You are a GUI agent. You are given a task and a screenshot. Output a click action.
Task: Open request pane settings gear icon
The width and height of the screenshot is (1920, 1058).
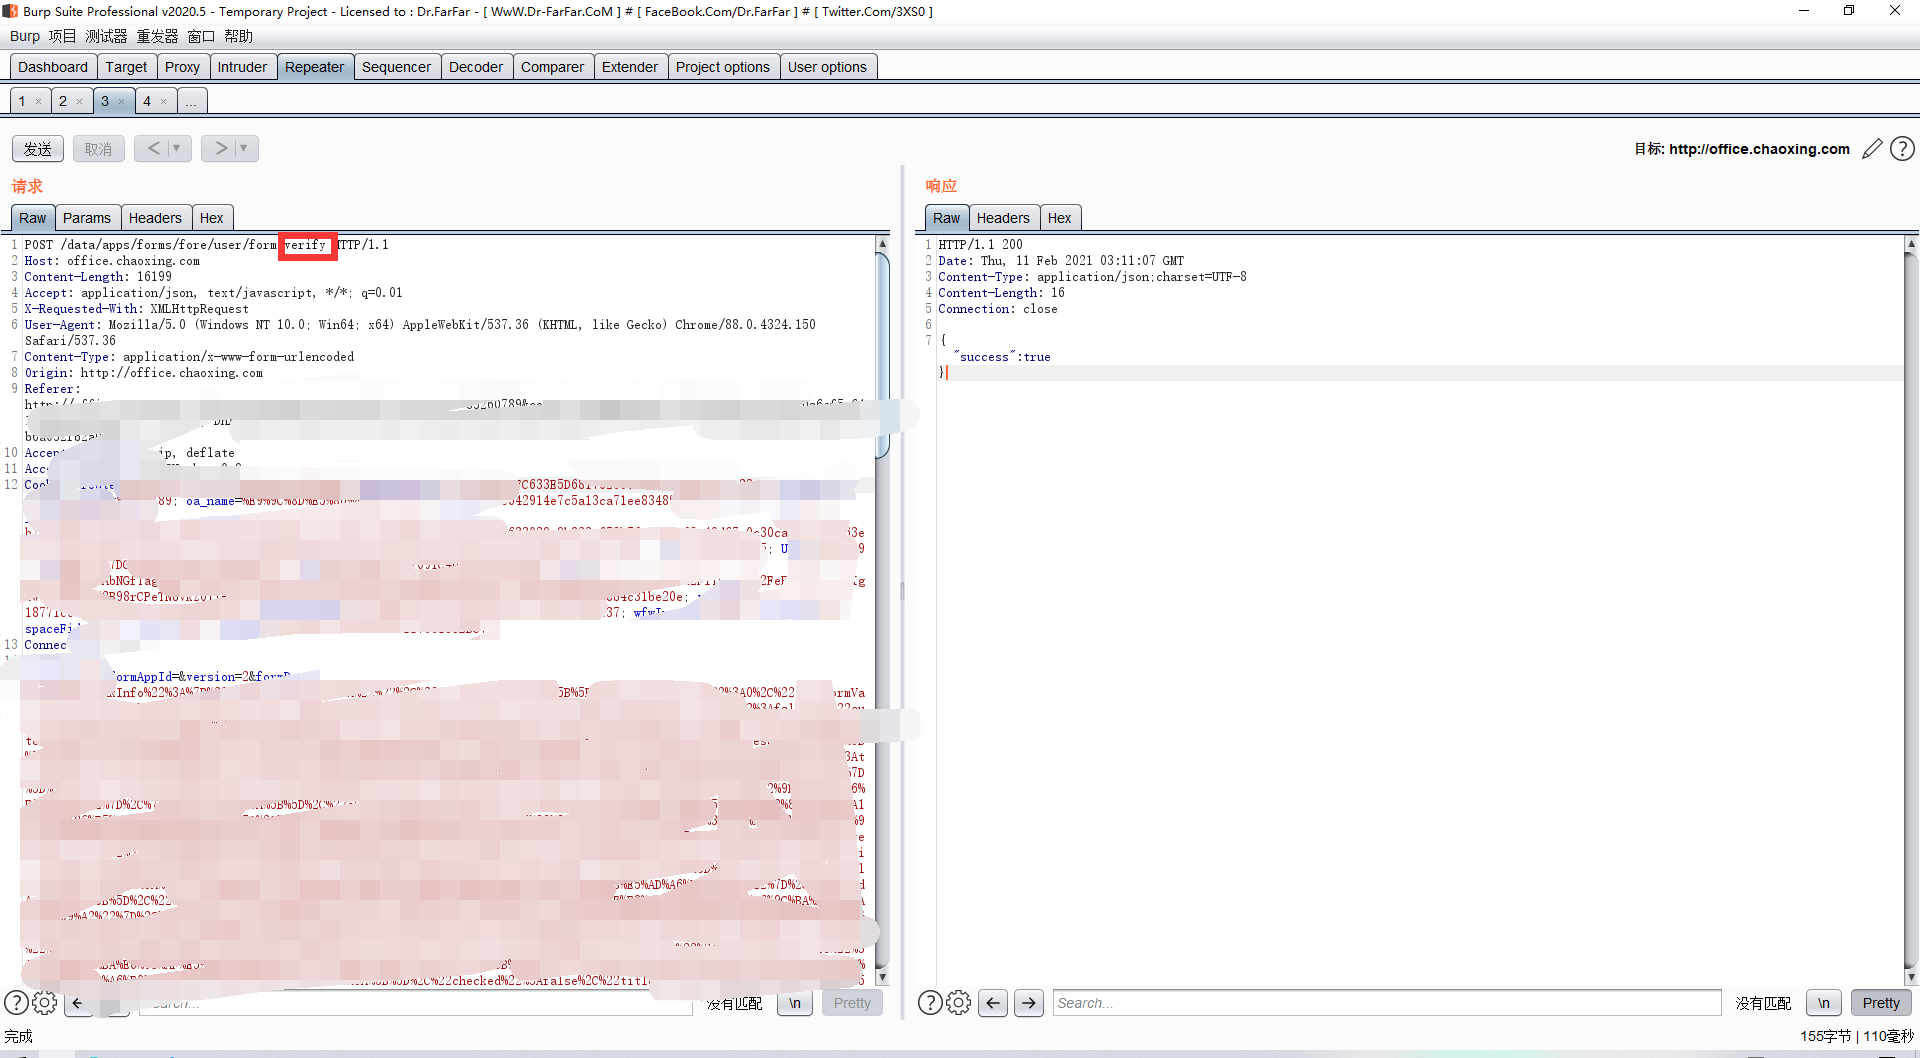pos(45,1002)
